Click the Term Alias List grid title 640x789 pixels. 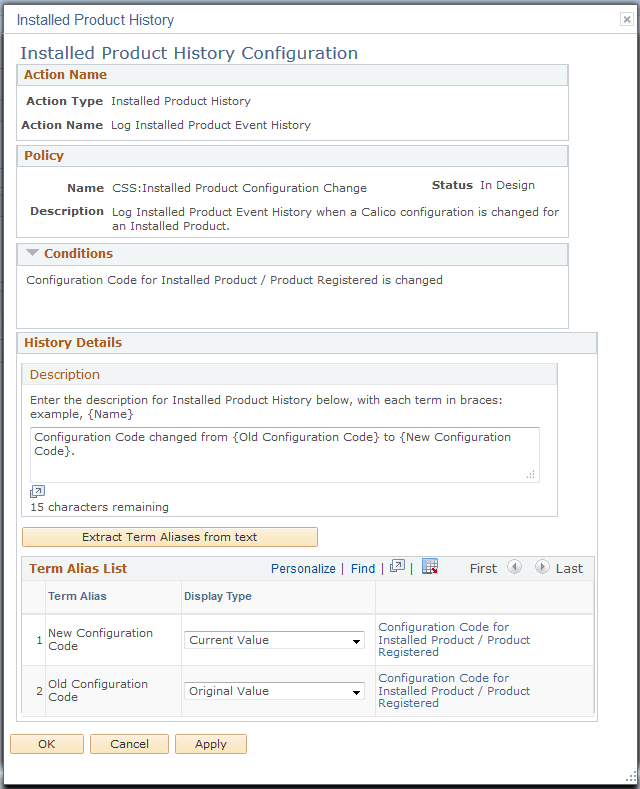tap(78, 569)
